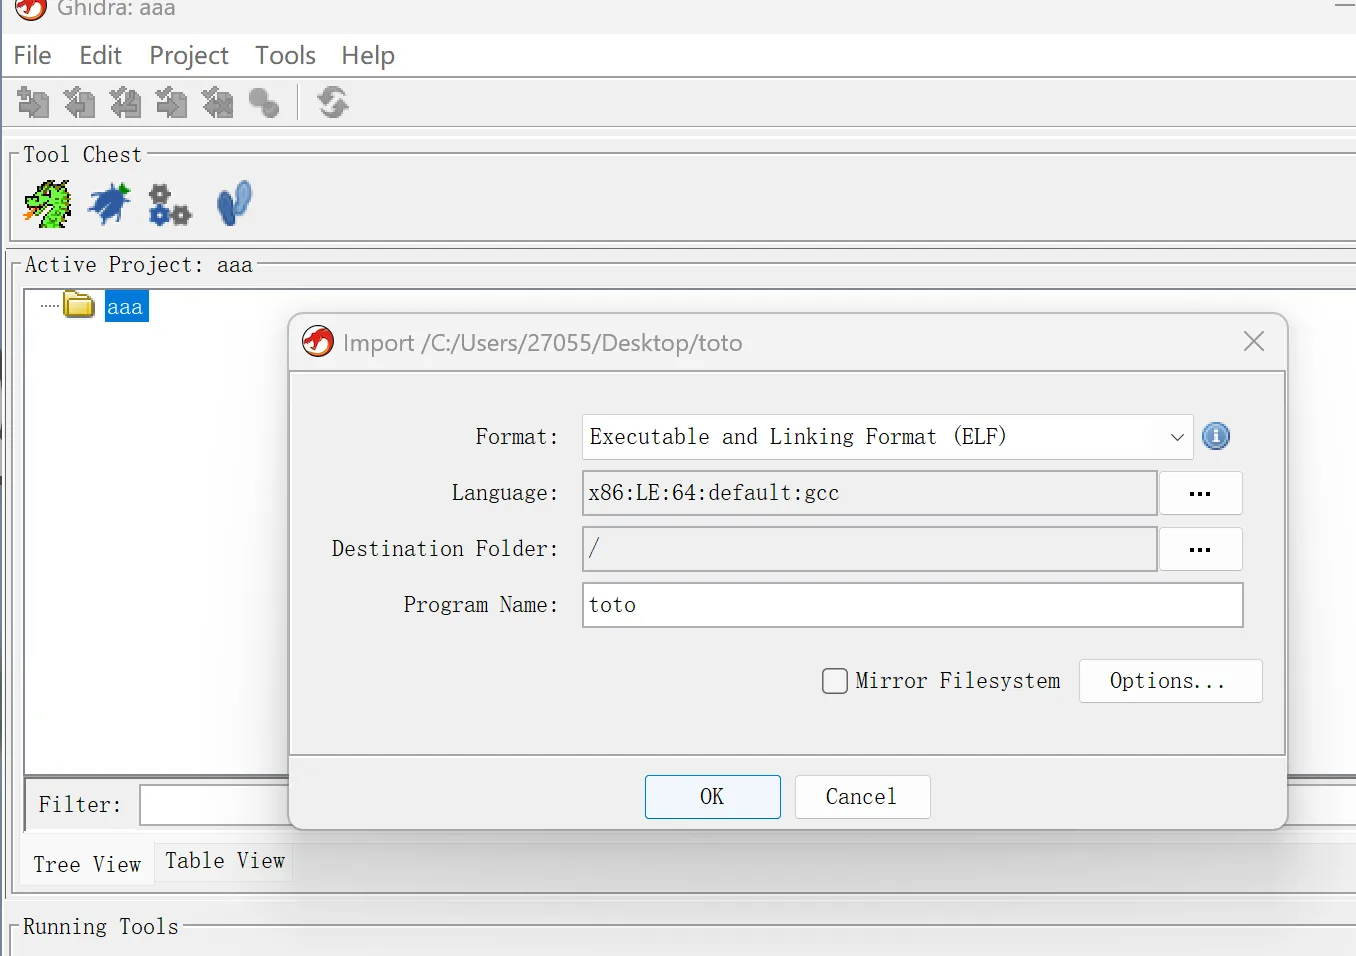Click Update Checked Out File toolbar icon
The width and height of the screenshot is (1356, 956).
[125, 102]
